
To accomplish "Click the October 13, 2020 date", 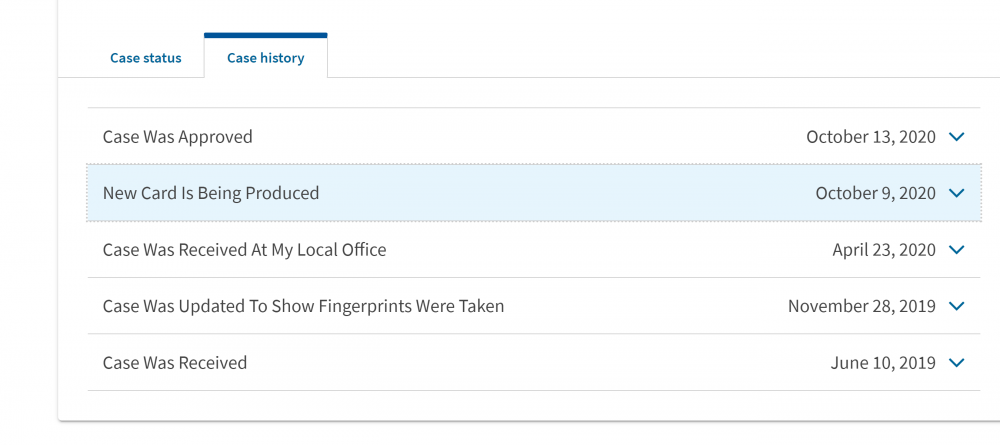I will (871, 136).
